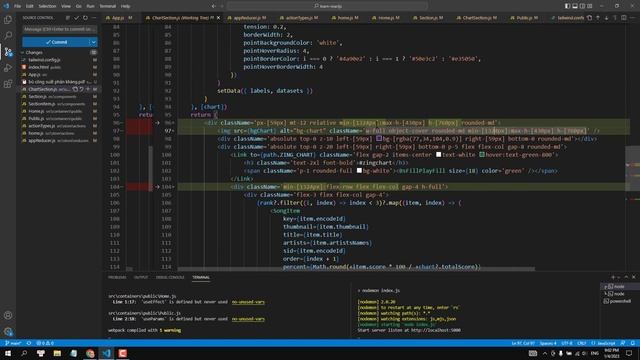The height and width of the screenshot is (360, 640).
Task: Go to previous change arrow in diff toolbar
Action: [598, 18]
